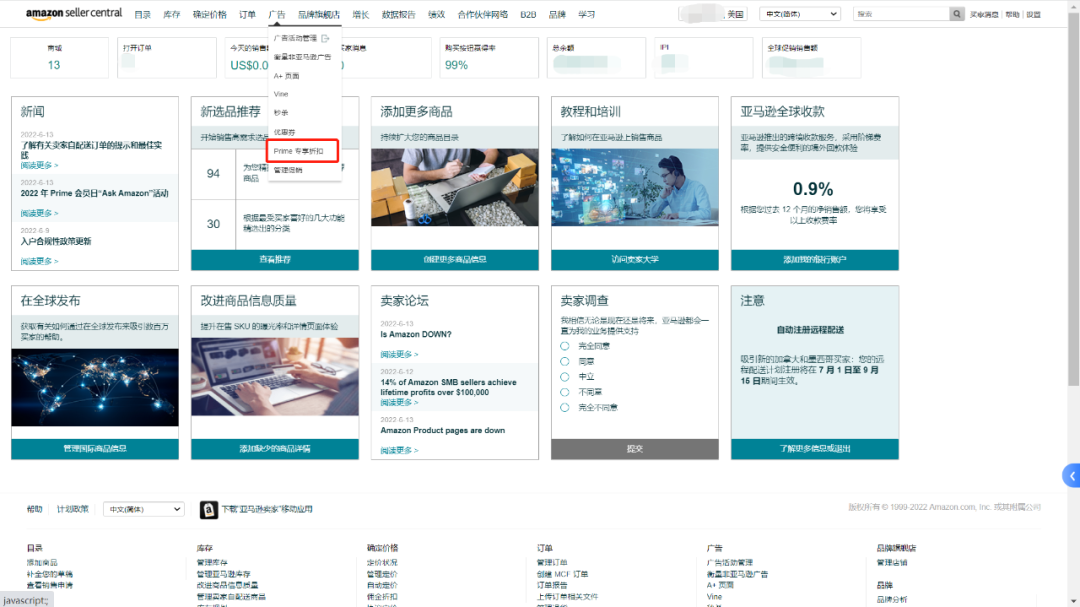Choose 优惠券 from the 广告 dropdown

(x=284, y=132)
